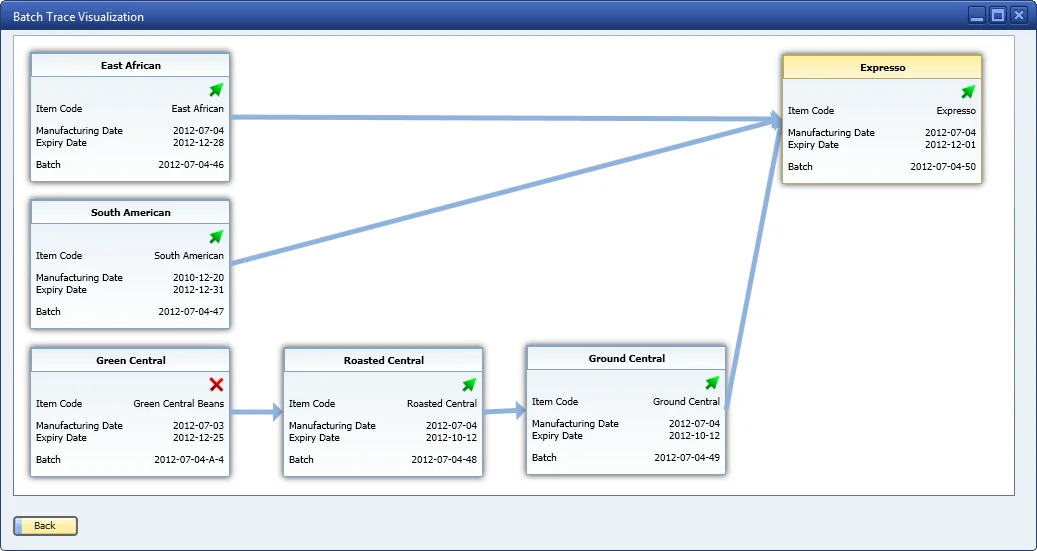The width and height of the screenshot is (1037, 551).
Task: Close the Batch Trace Visualization window
Action: 1018,16
